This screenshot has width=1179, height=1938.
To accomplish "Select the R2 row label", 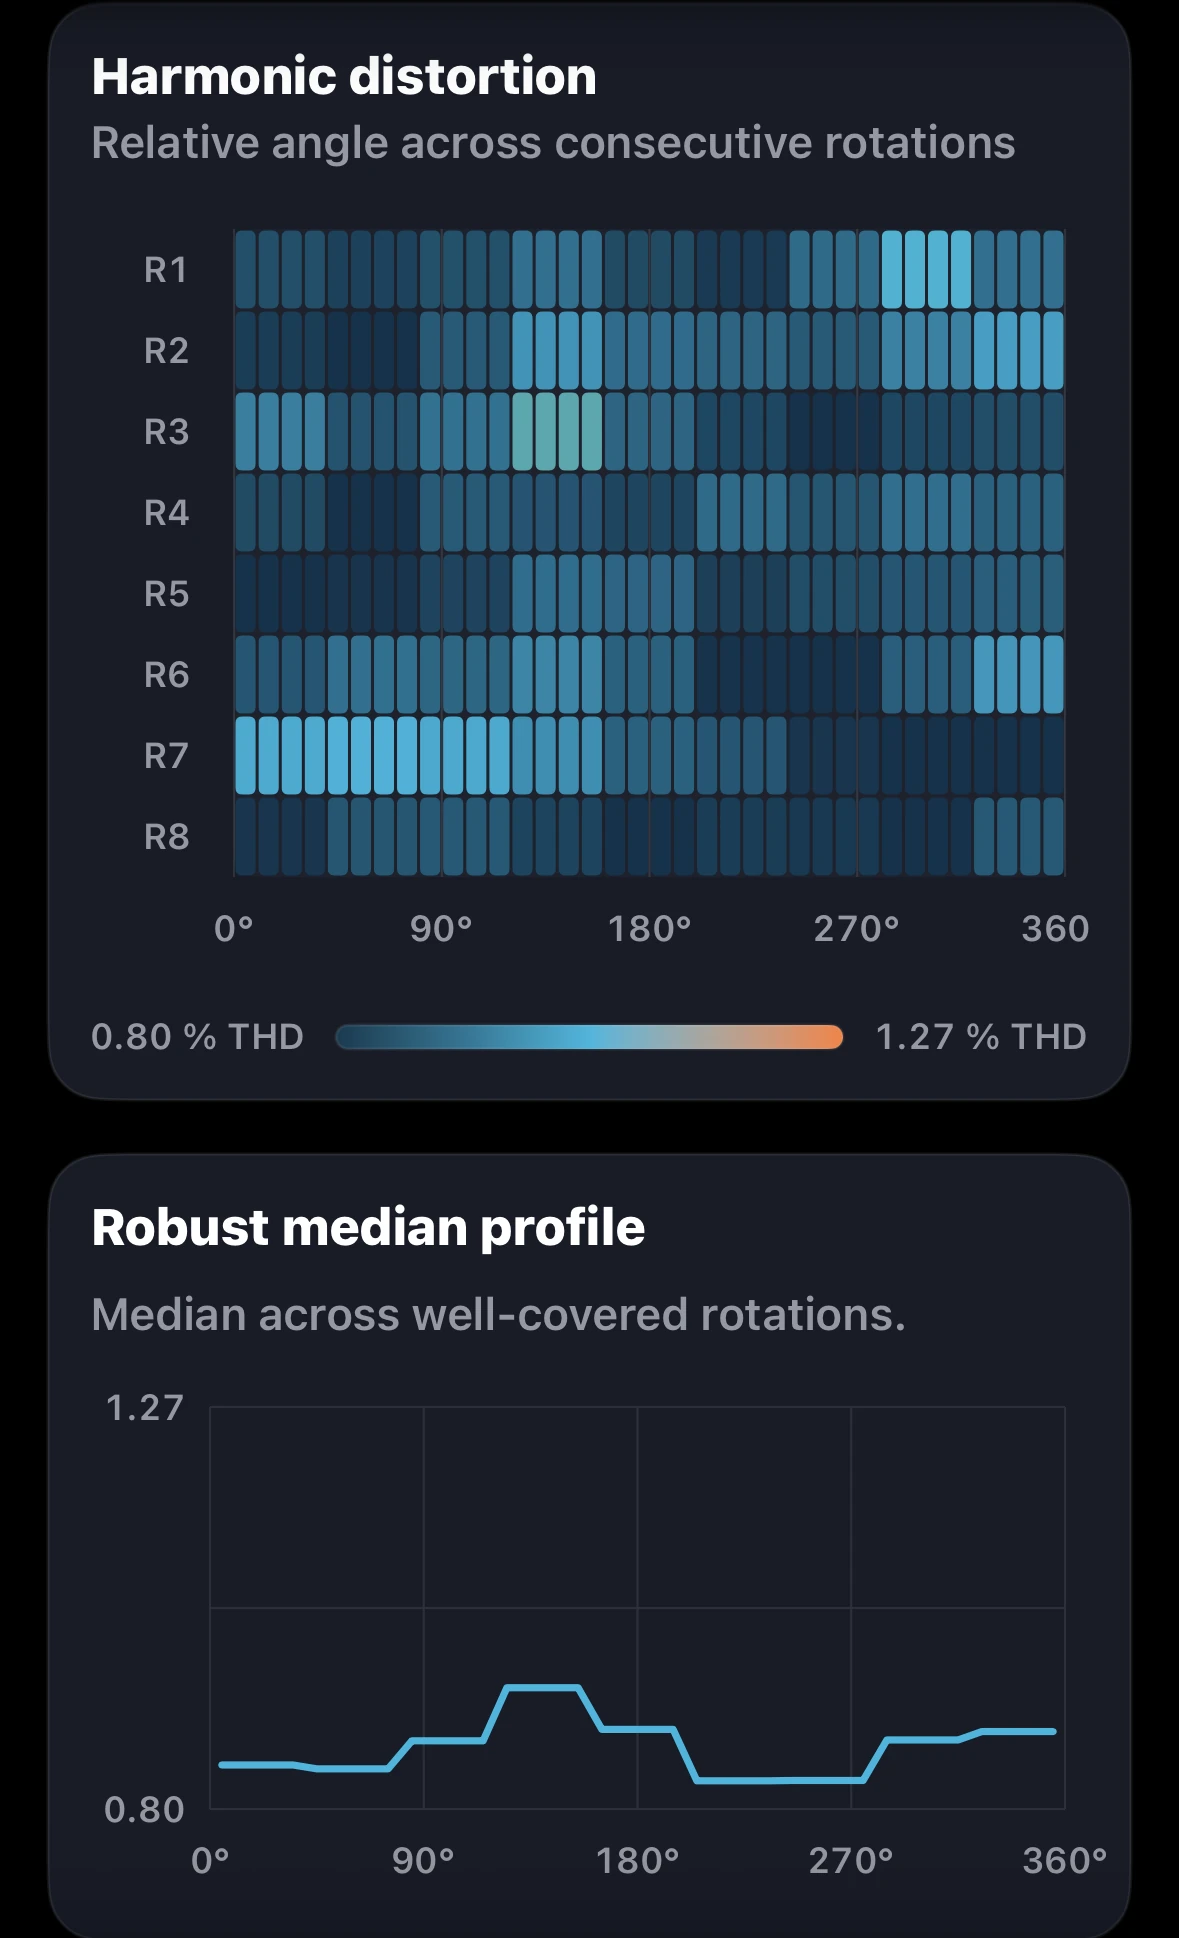I will coord(166,351).
